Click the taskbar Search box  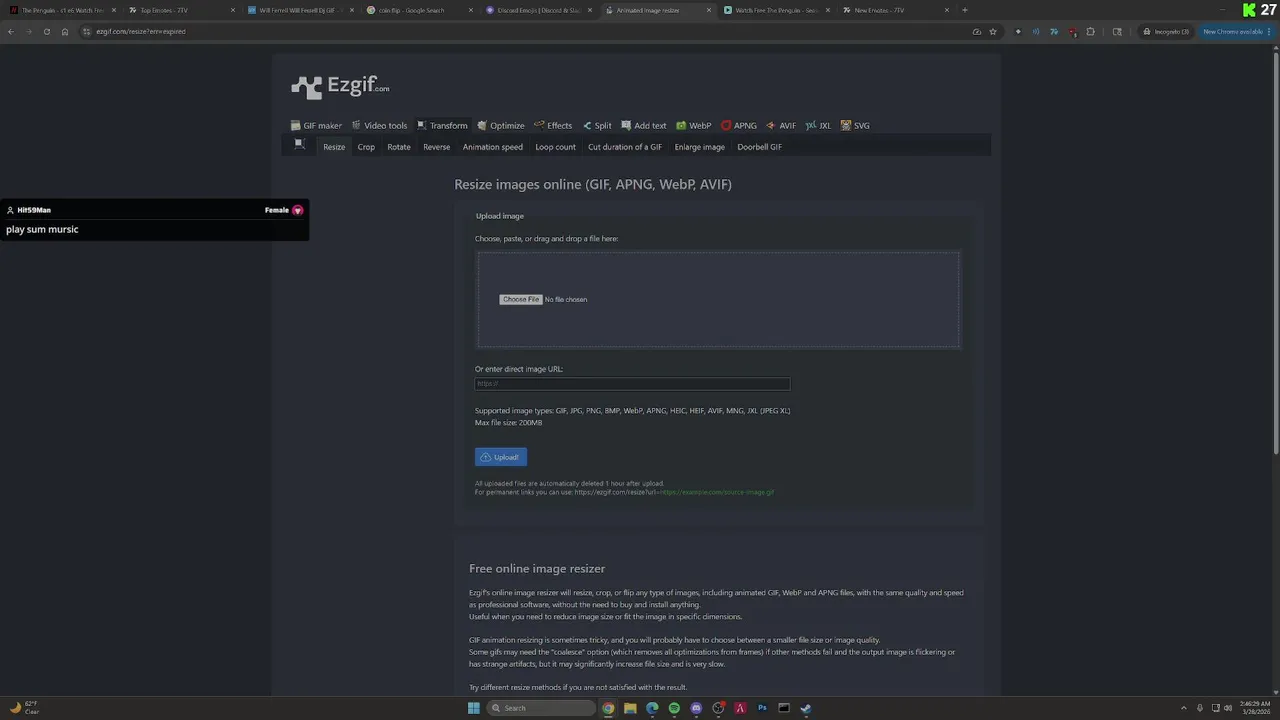pos(541,708)
